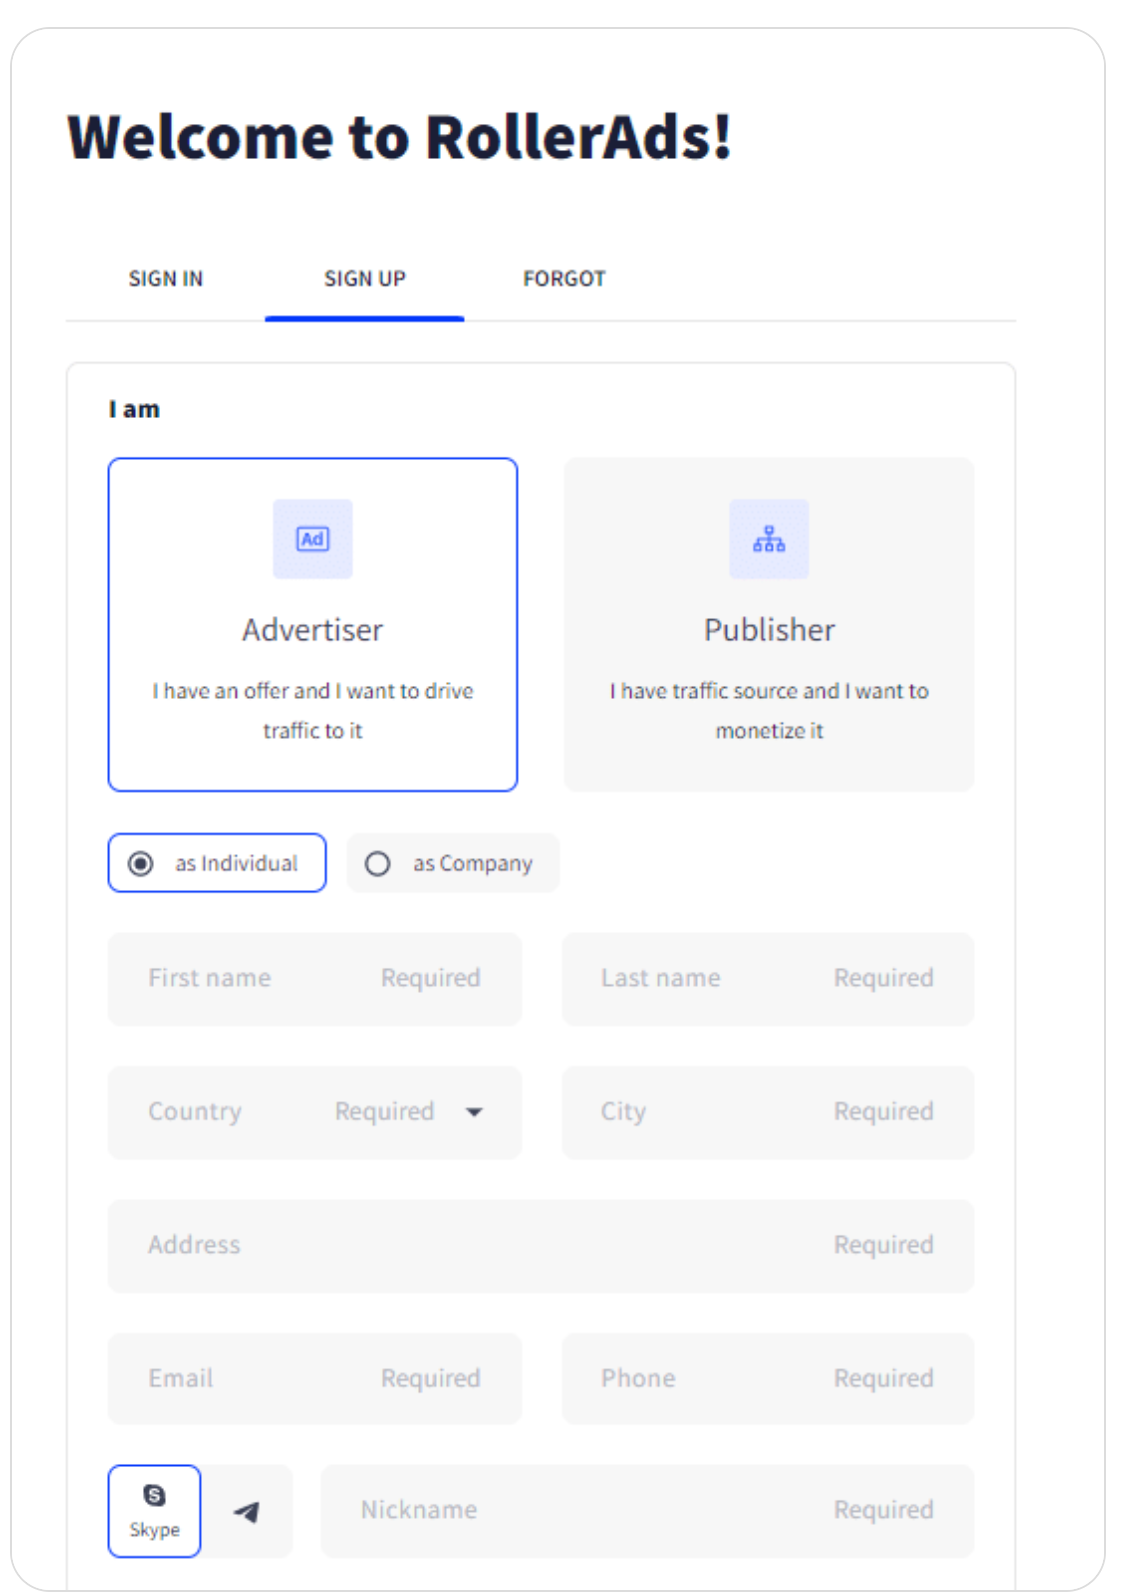Select the Telegram messenger icon
This screenshot has height=1594, width=1122.
[x=247, y=1511]
